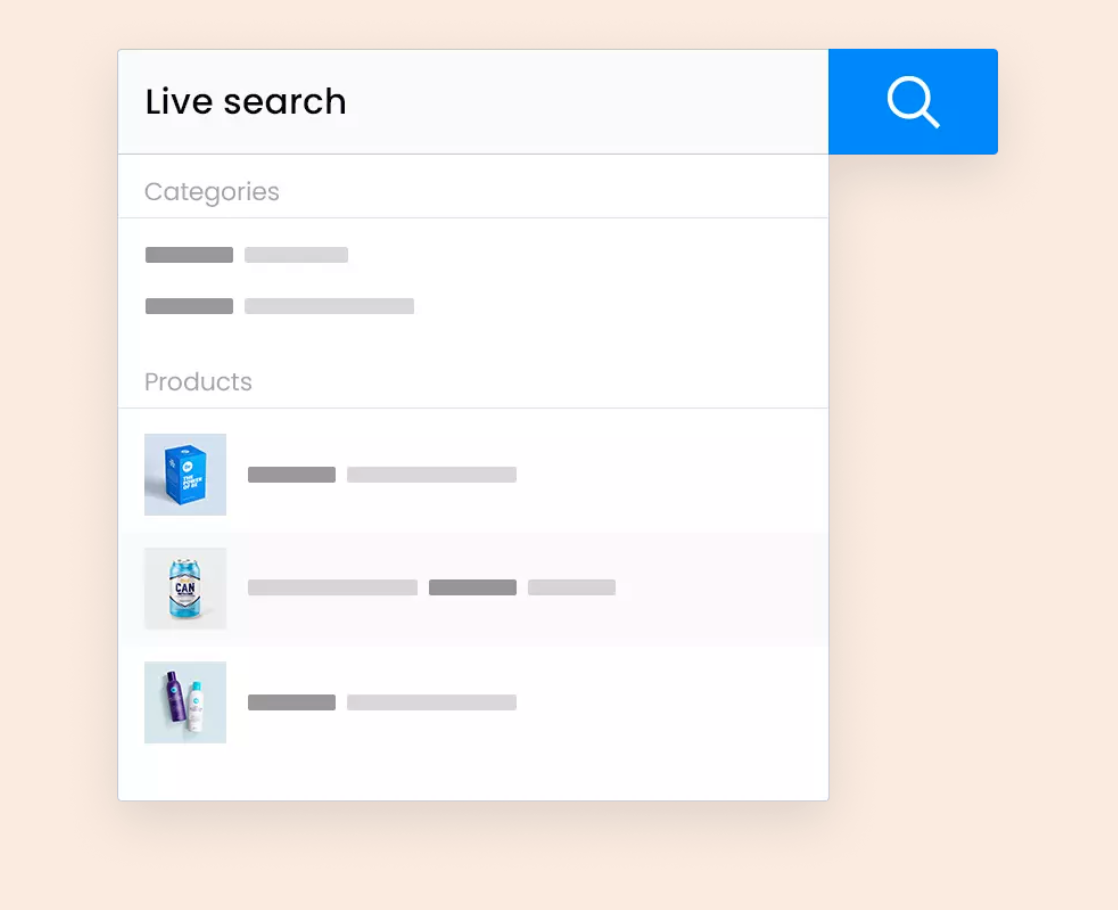Choose the bottles product result text

pos(382,702)
